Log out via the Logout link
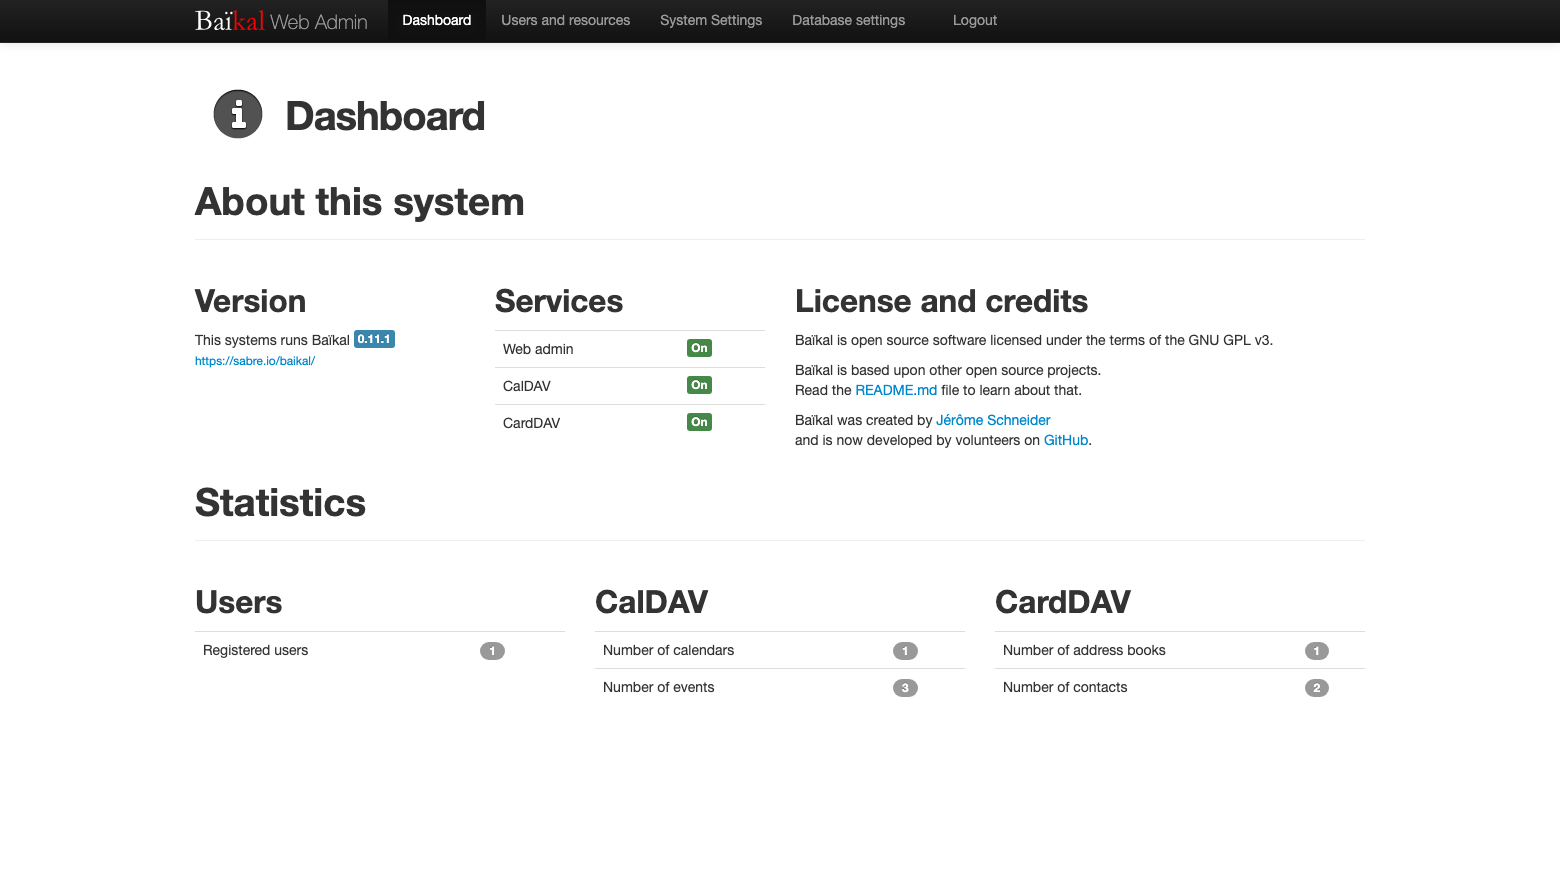The width and height of the screenshot is (1560, 878). click(x=975, y=20)
